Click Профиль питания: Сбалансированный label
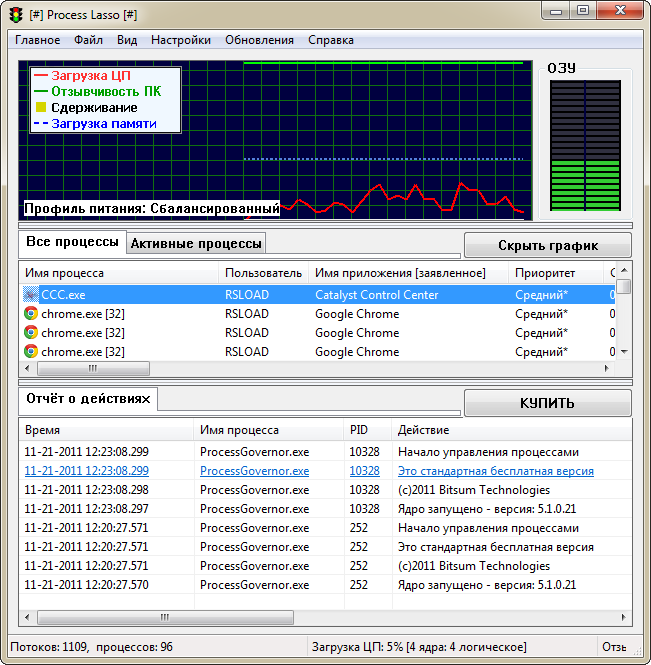The image size is (651, 665). click(x=152, y=208)
